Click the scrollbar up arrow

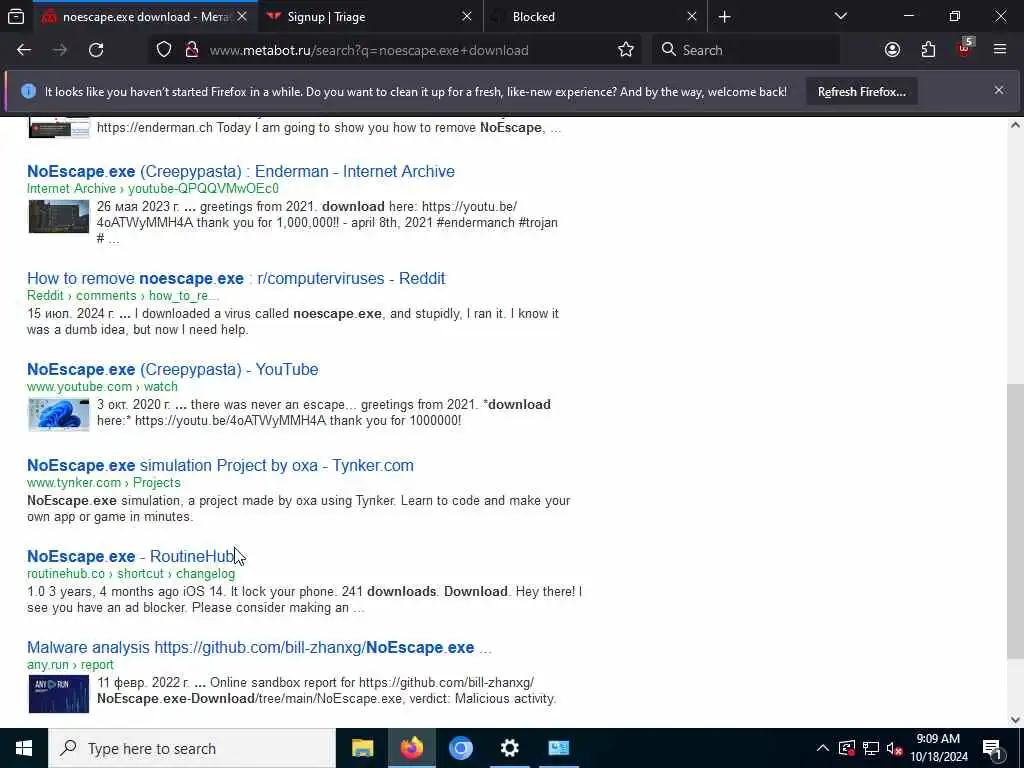(x=1015, y=125)
